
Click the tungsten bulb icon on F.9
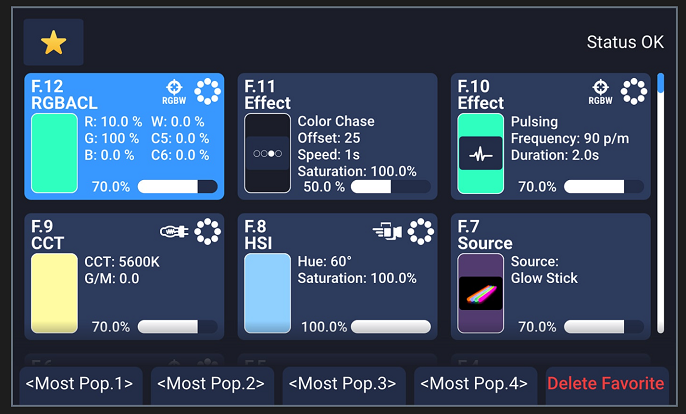[x=174, y=231]
